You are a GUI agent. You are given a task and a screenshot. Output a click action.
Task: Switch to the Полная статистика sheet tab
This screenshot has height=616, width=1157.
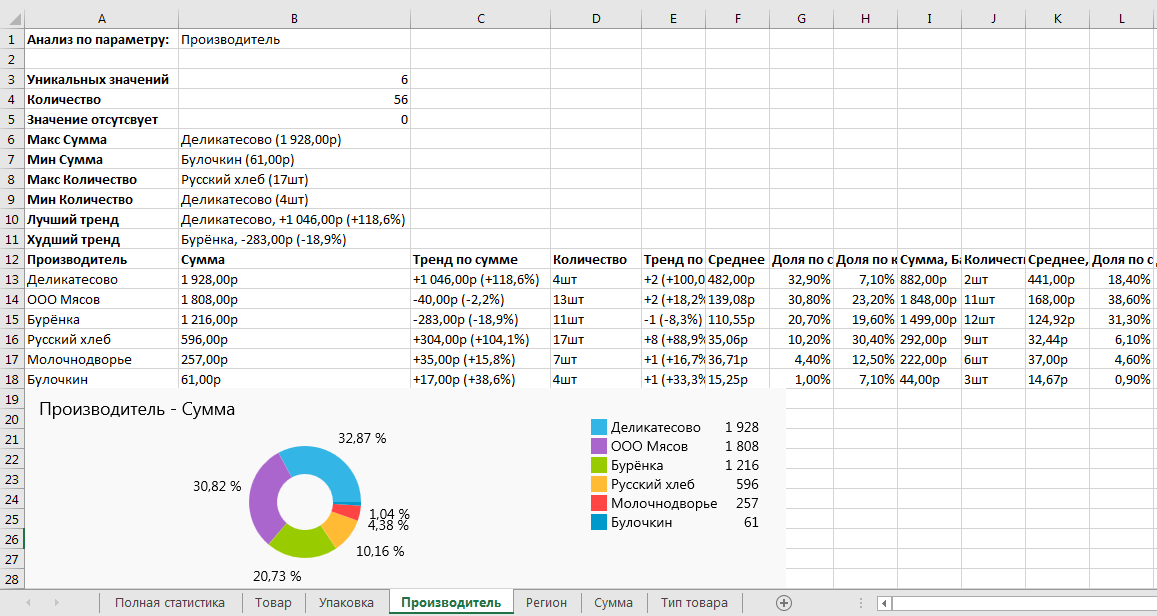170,603
